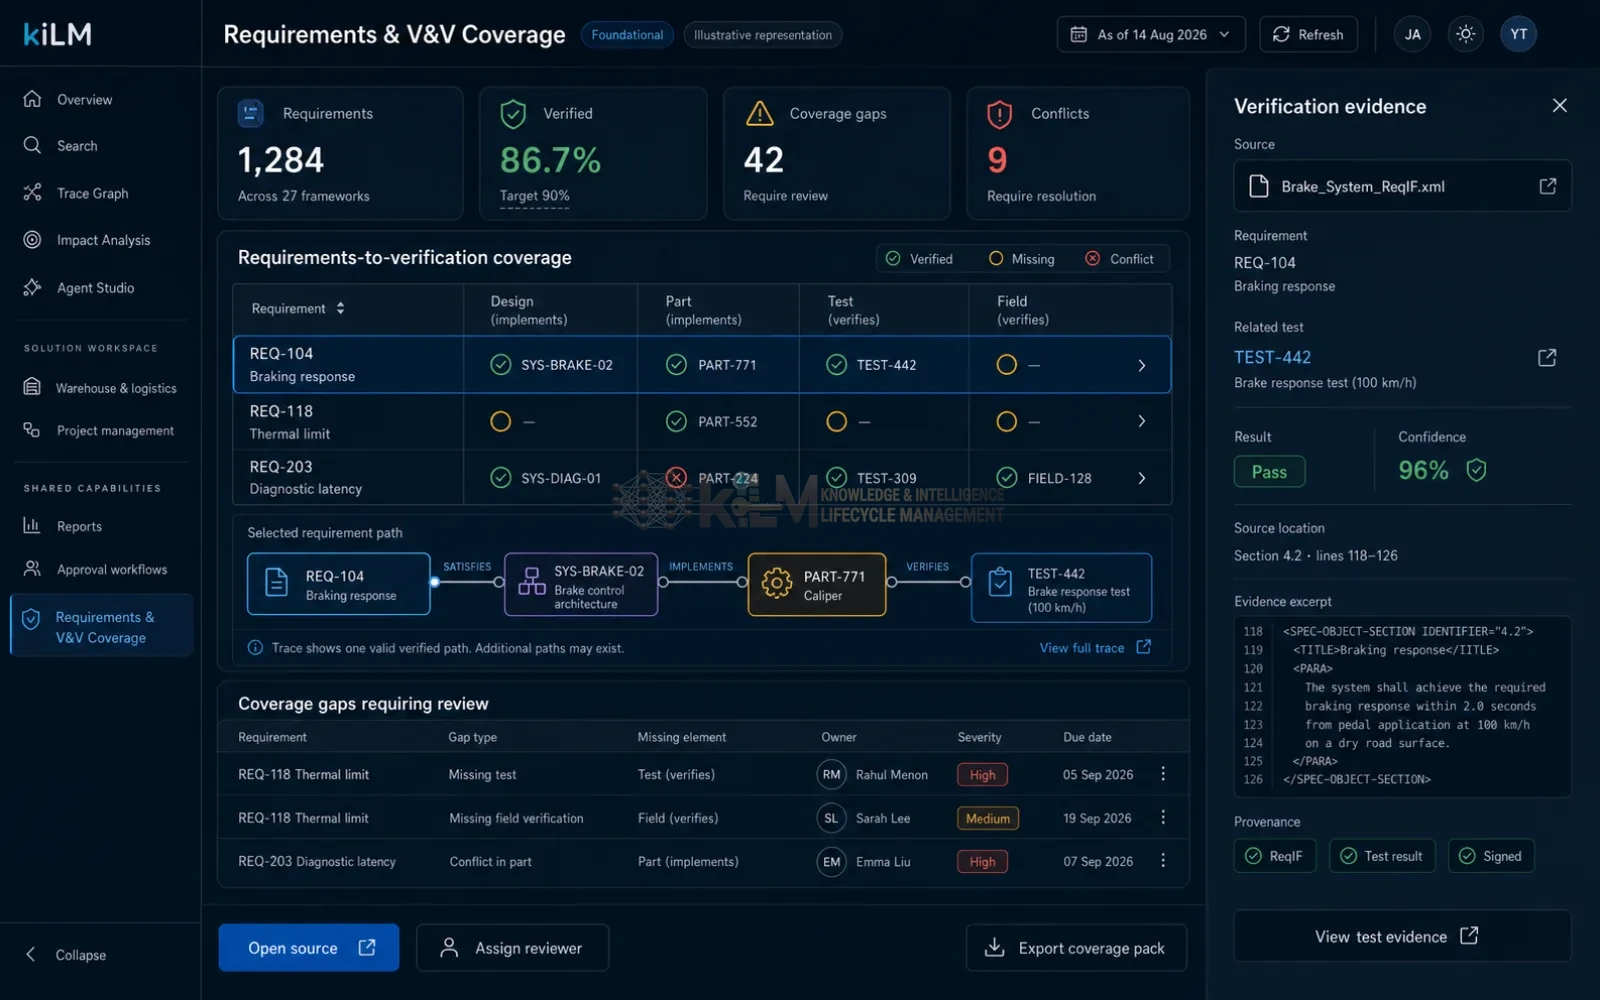Expand the REQ-104 row chevron
The height and width of the screenshot is (1000, 1600).
point(1142,365)
